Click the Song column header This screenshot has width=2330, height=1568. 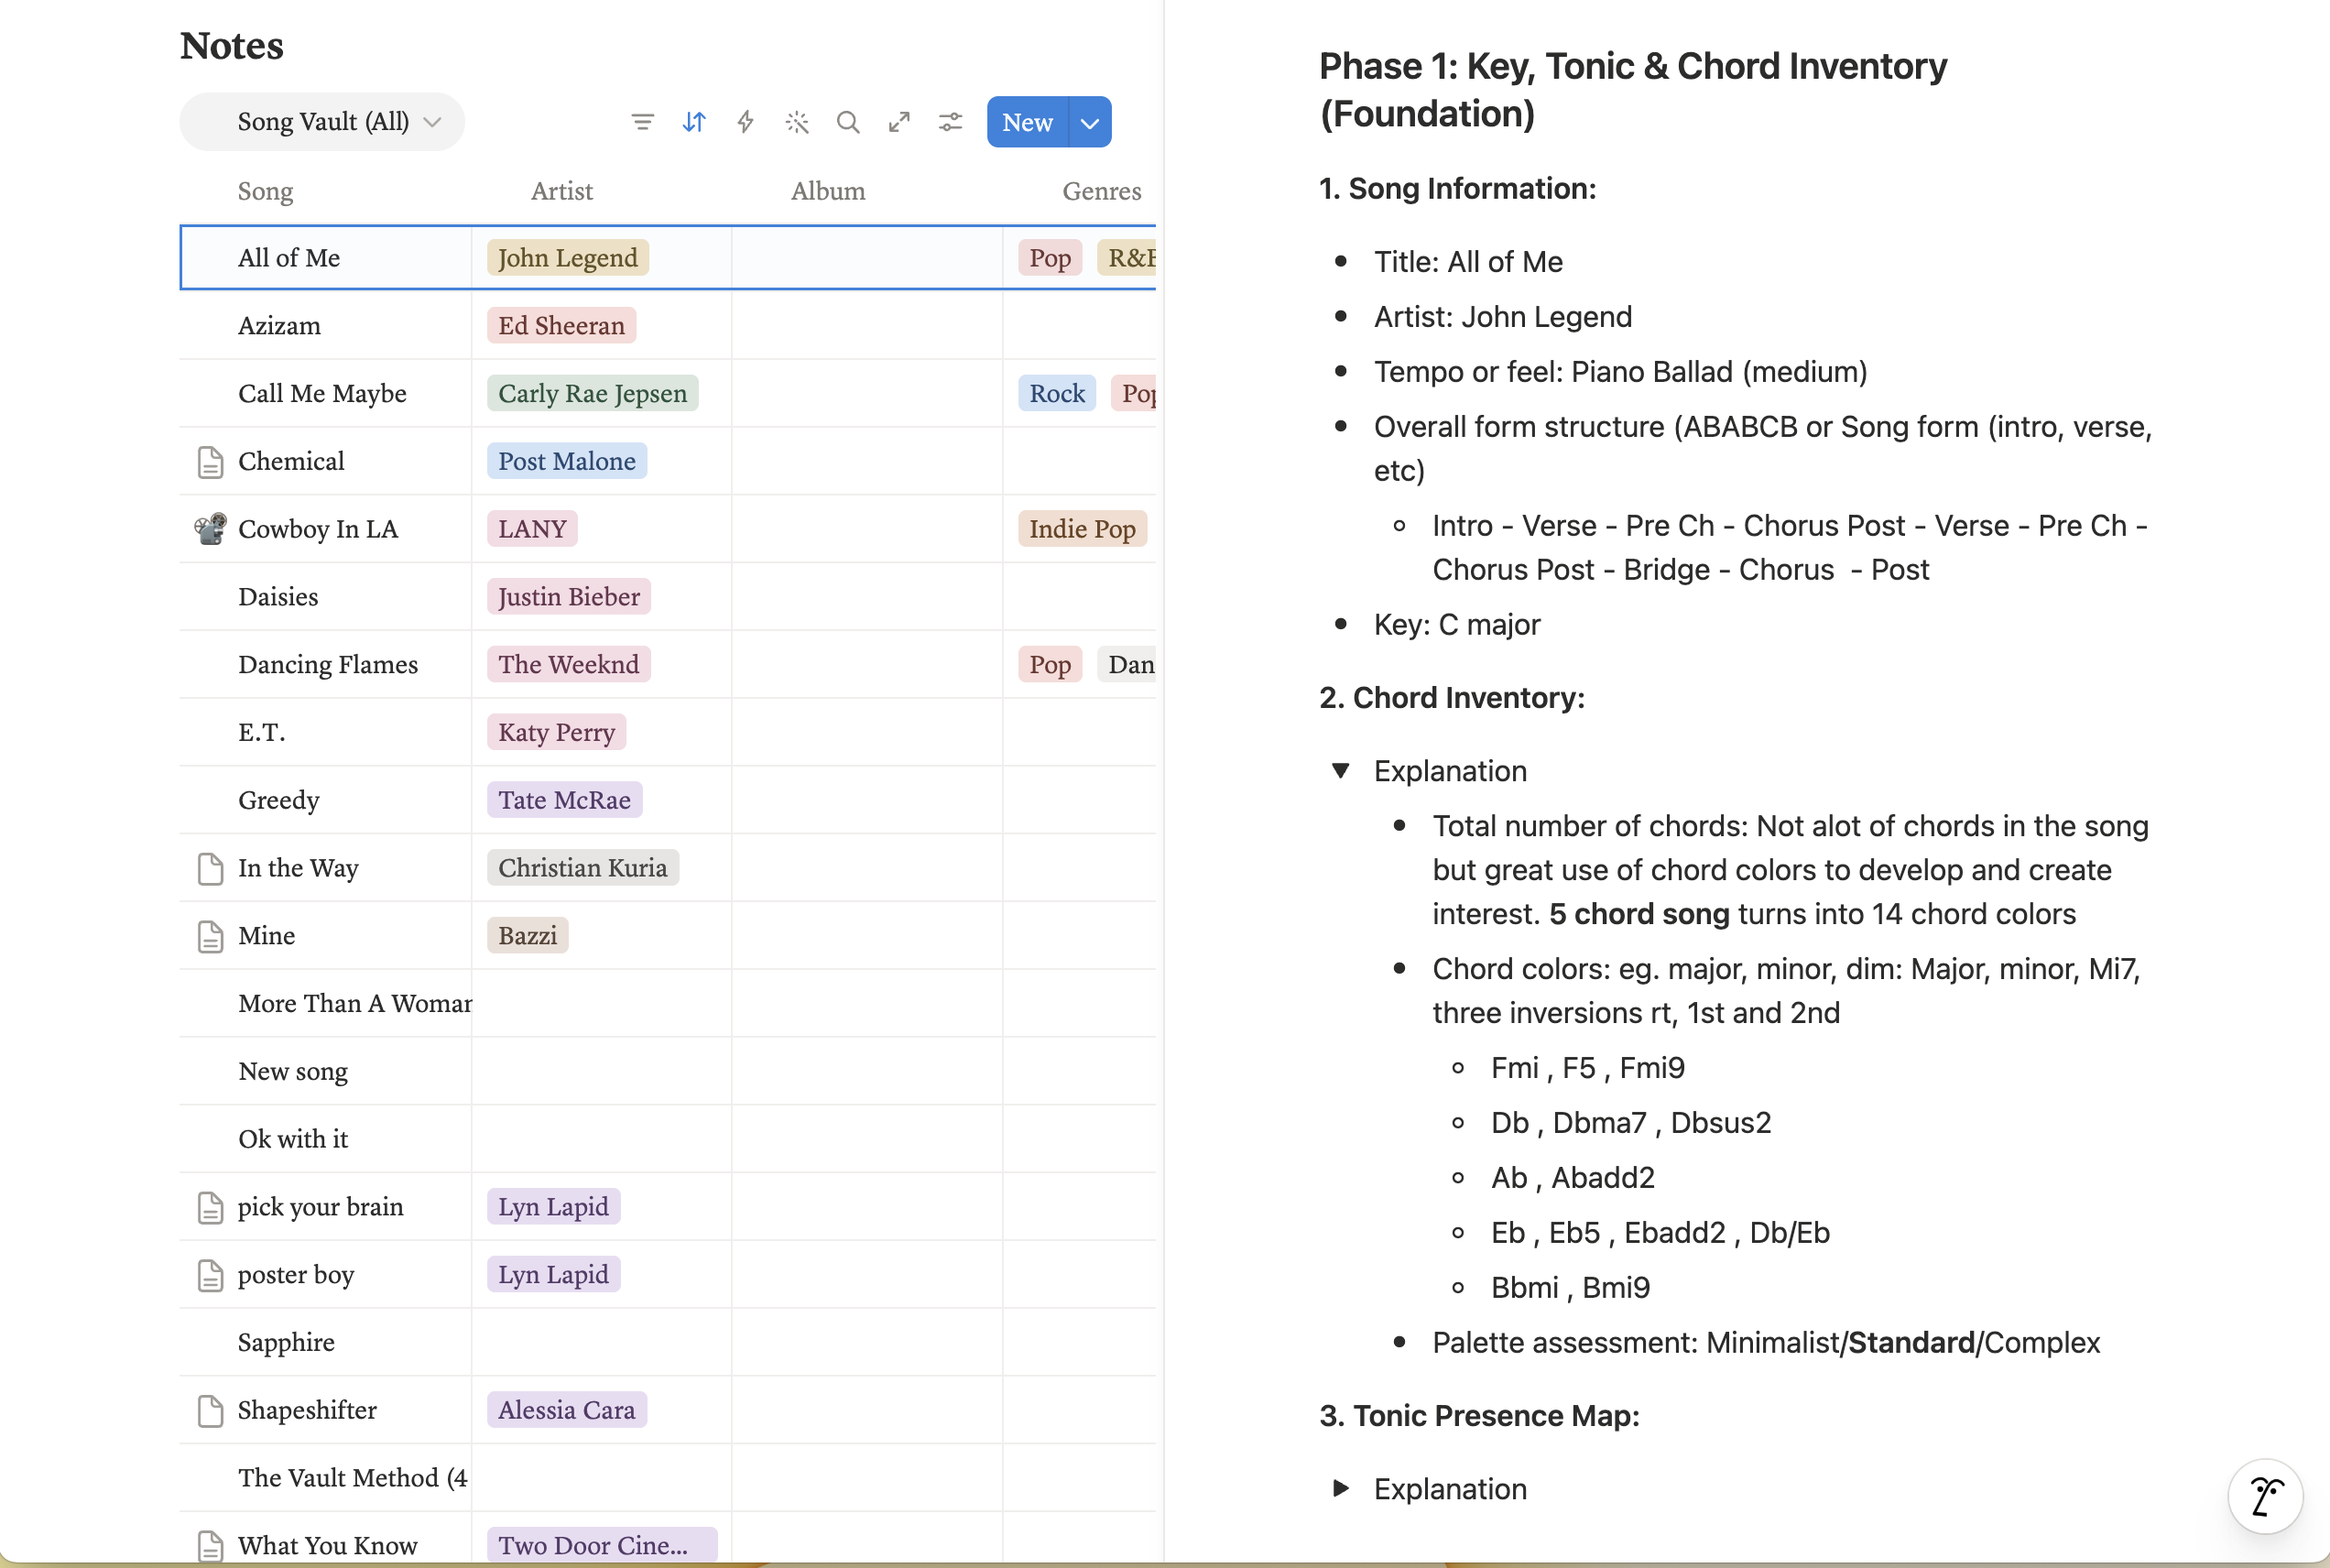(265, 191)
